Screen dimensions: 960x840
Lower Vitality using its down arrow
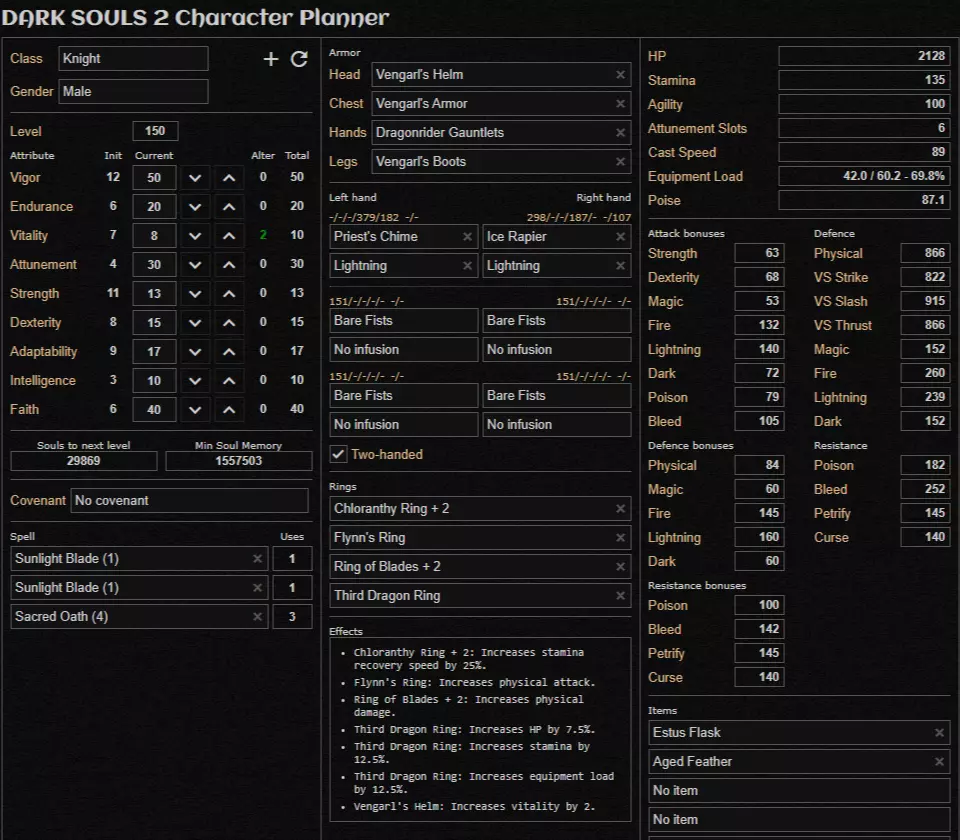tap(195, 236)
